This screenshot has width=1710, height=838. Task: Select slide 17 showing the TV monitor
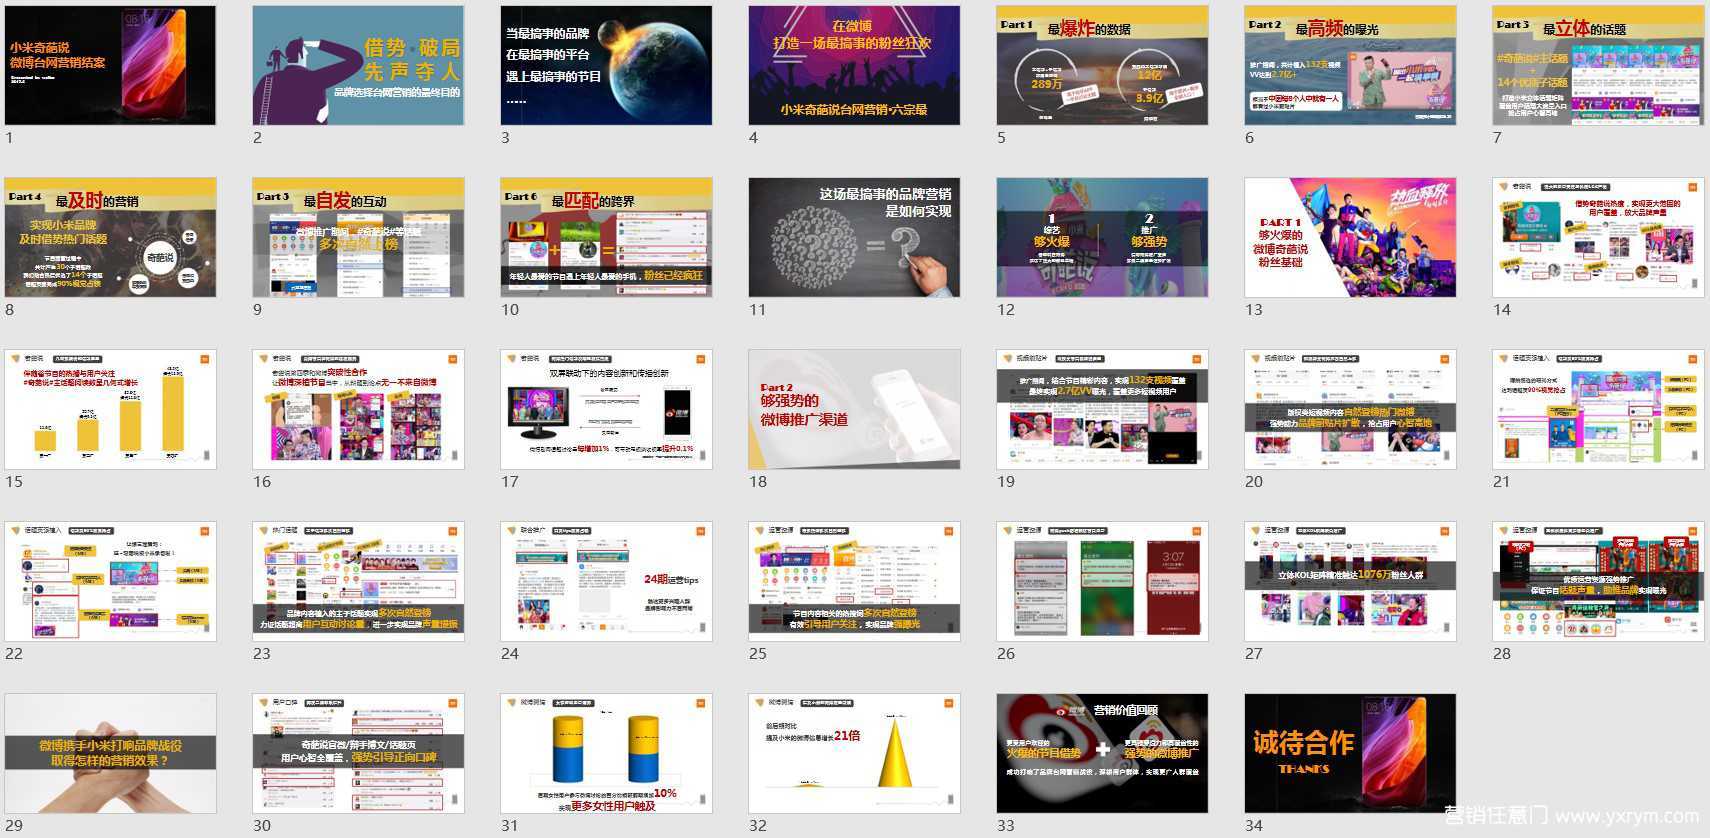click(606, 409)
